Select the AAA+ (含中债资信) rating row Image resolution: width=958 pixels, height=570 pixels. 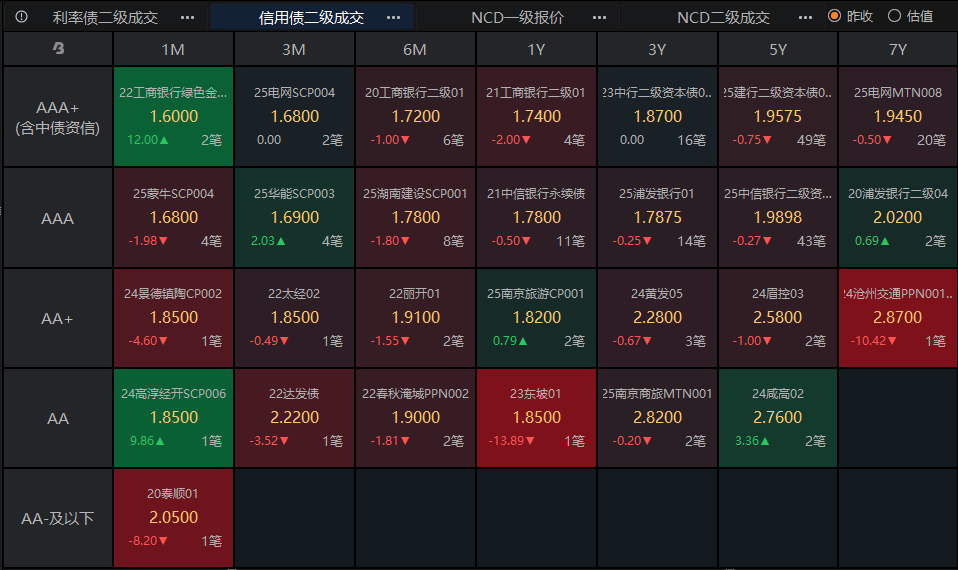click(x=58, y=117)
